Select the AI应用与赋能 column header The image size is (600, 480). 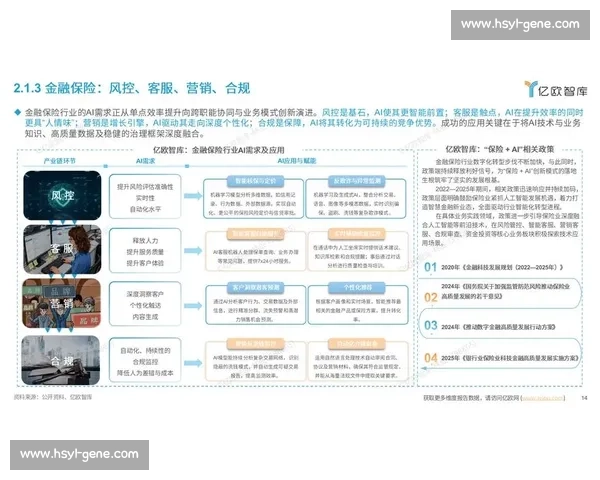coord(297,161)
